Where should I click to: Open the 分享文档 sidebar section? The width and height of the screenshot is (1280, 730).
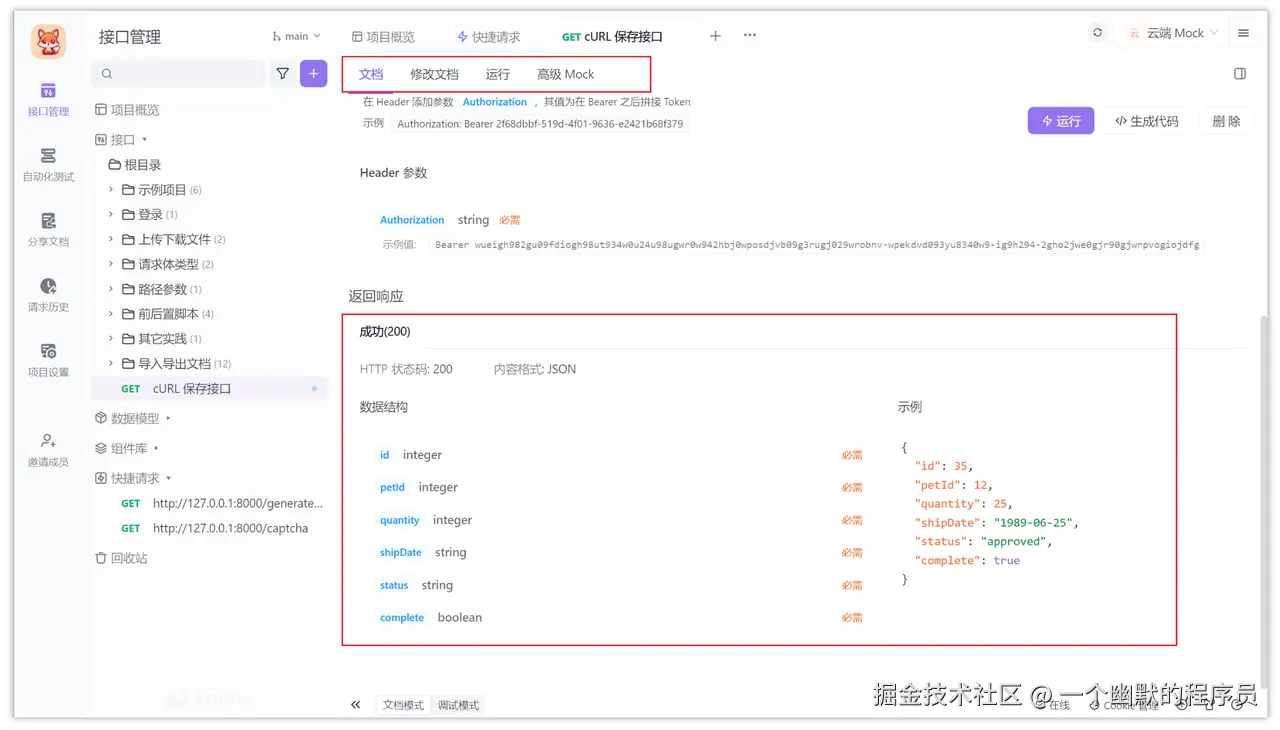(48, 229)
